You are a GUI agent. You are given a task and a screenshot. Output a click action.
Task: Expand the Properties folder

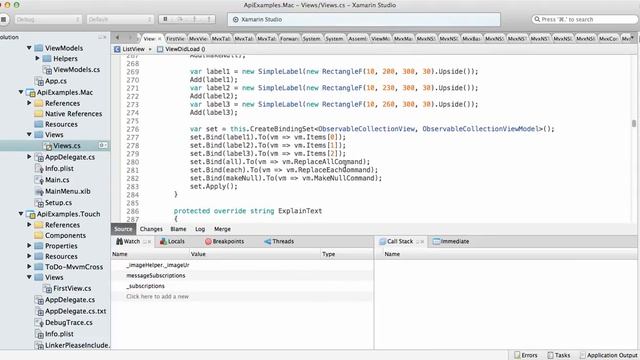(29, 246)
